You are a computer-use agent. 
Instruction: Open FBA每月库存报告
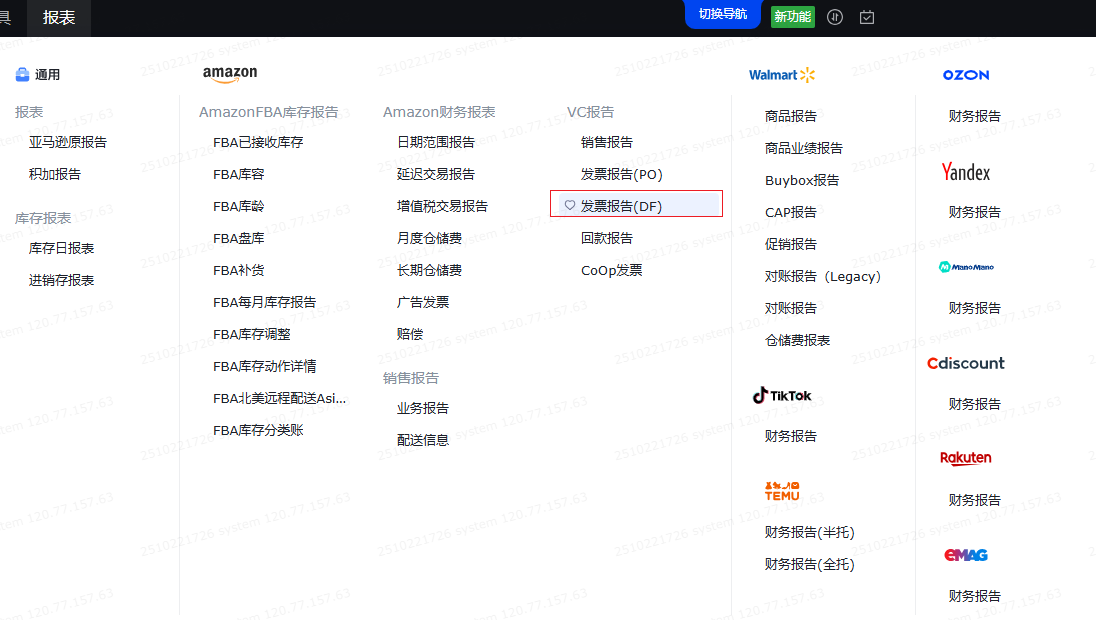(264, 302)
